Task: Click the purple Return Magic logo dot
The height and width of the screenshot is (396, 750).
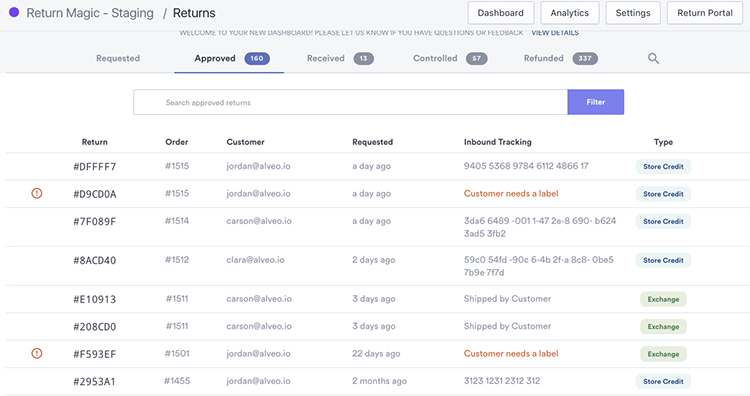Action: (x=14, y=12)
